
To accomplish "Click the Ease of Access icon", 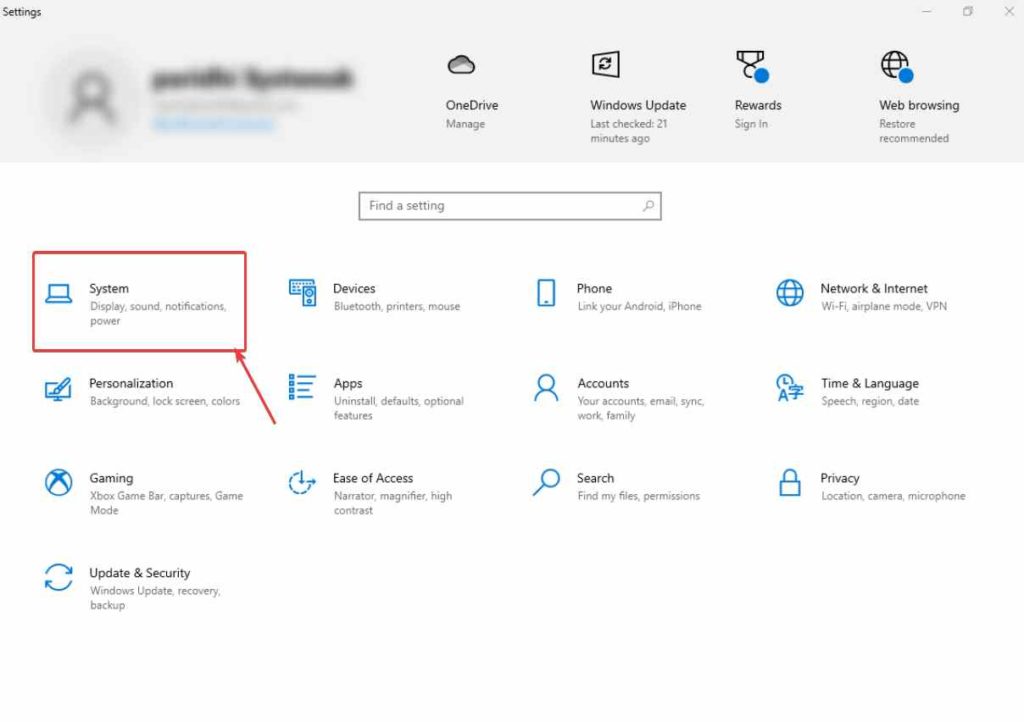I will click(x=302, y=483).
